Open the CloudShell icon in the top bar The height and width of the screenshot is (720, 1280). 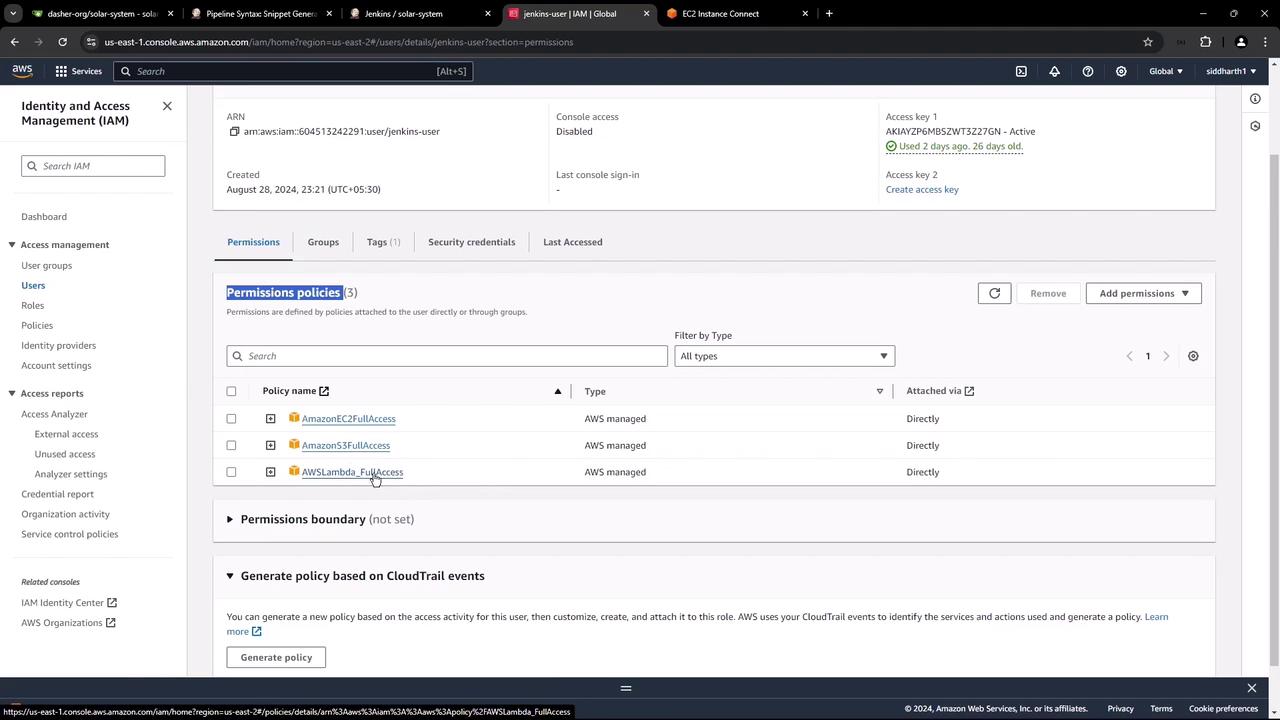tap(1021, 71)
